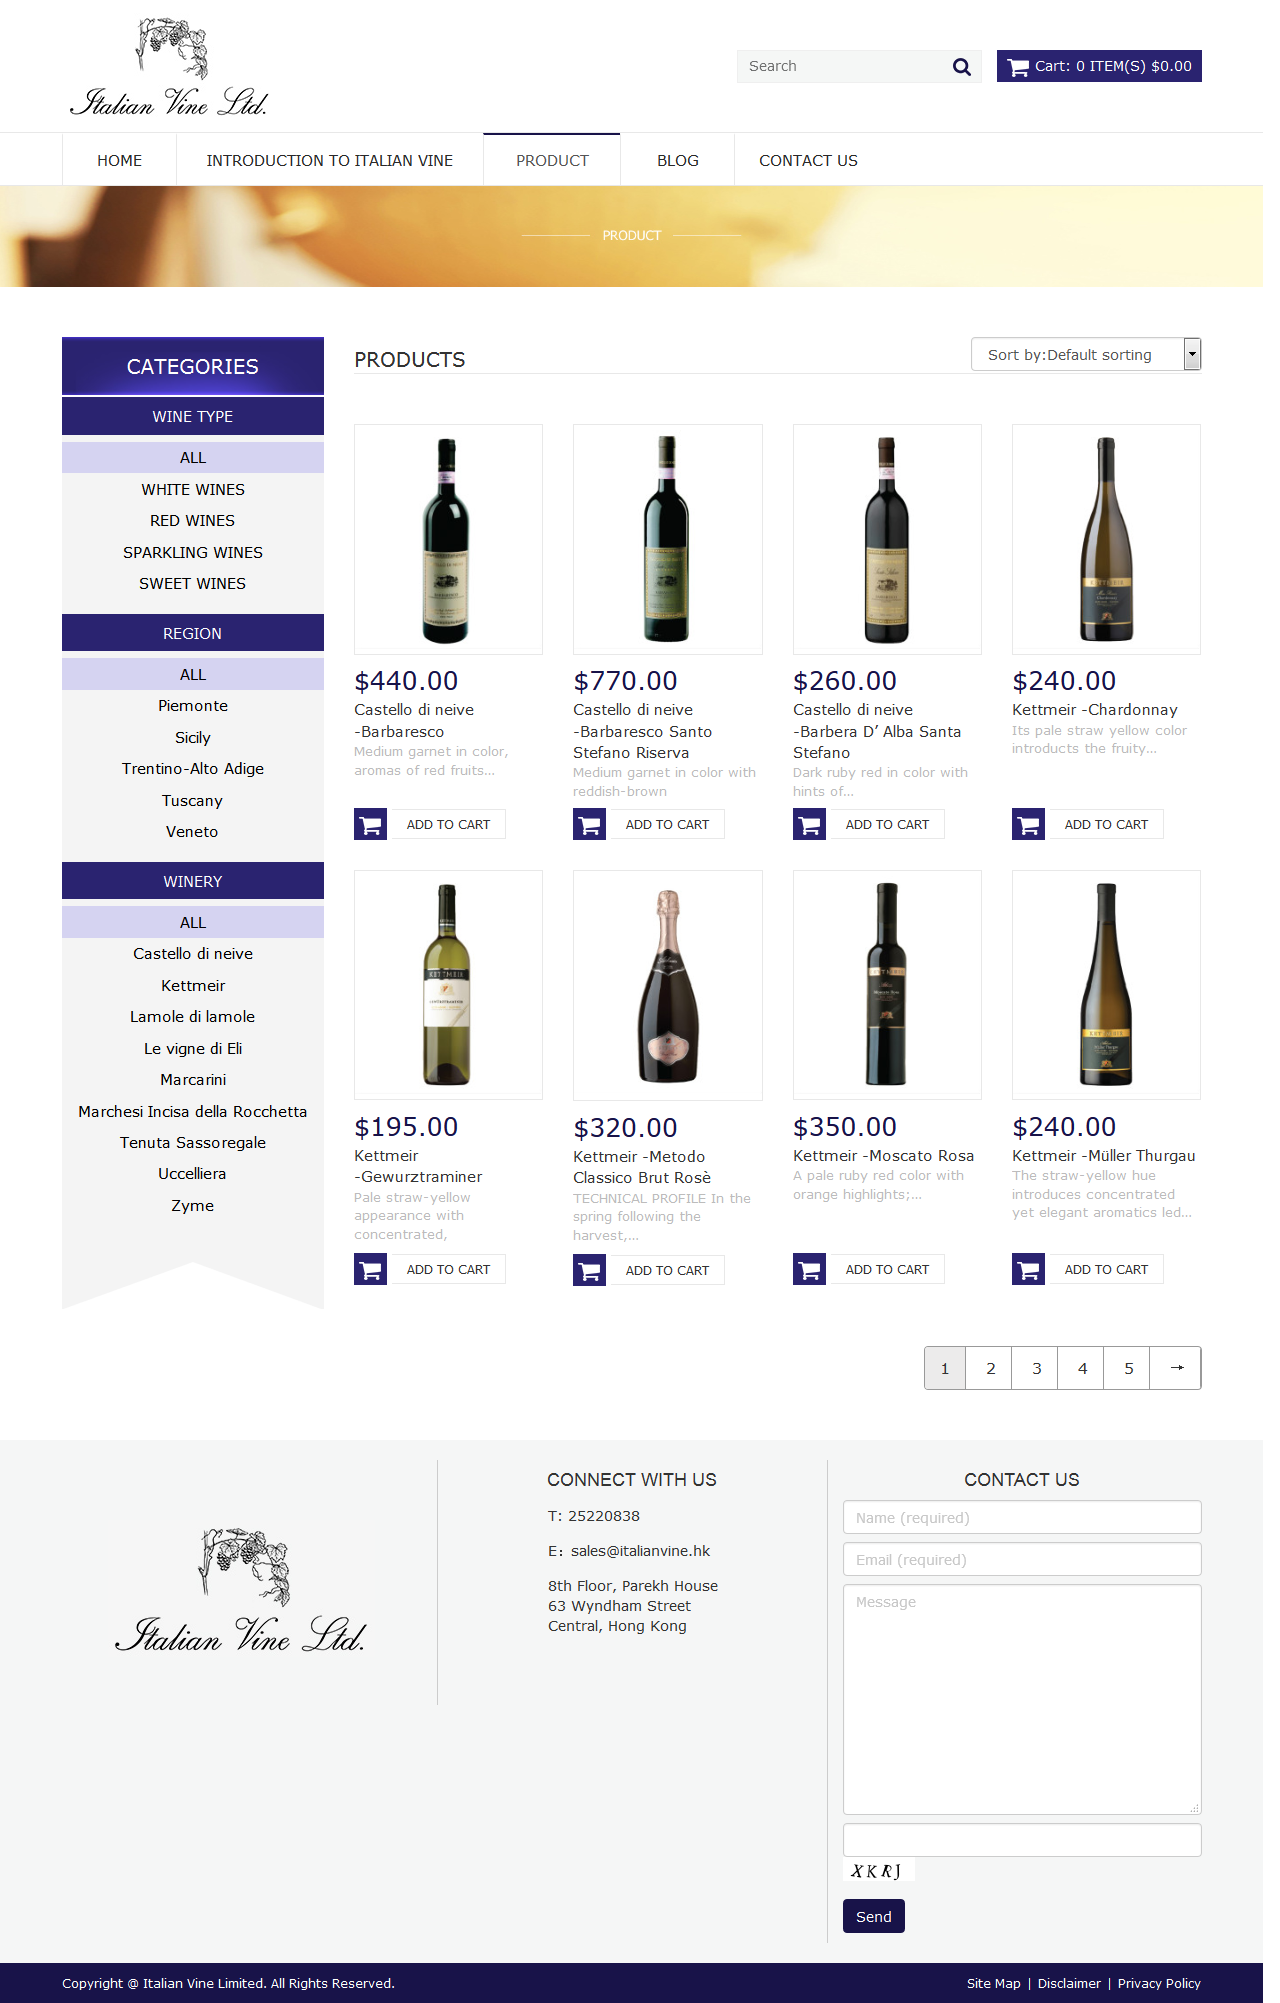Click cart icon under the $770.00 wine

pos(589,824)
